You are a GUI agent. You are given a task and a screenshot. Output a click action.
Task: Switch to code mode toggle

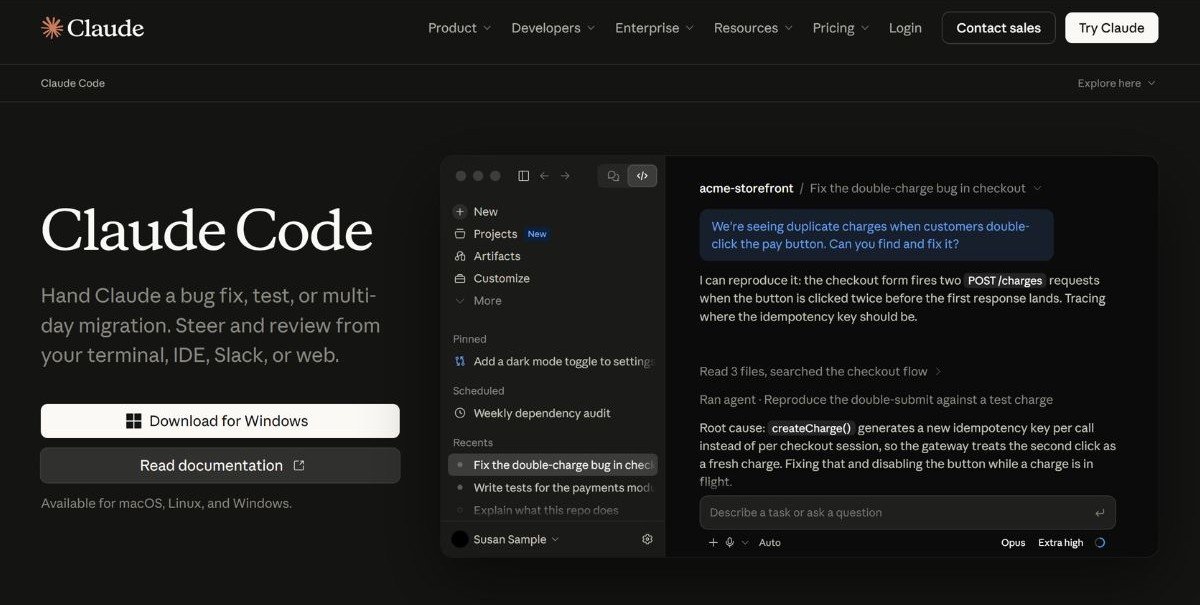pyautogui.click(x=642, y=176)
